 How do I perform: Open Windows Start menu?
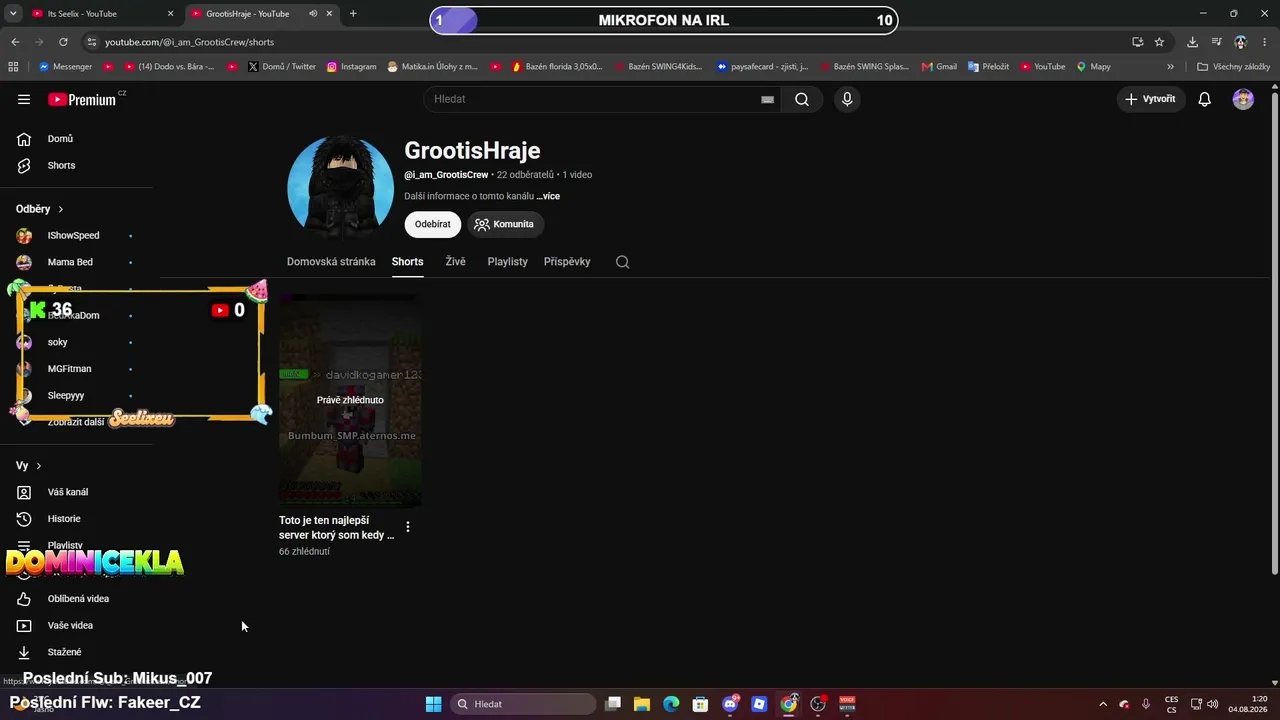433,704
